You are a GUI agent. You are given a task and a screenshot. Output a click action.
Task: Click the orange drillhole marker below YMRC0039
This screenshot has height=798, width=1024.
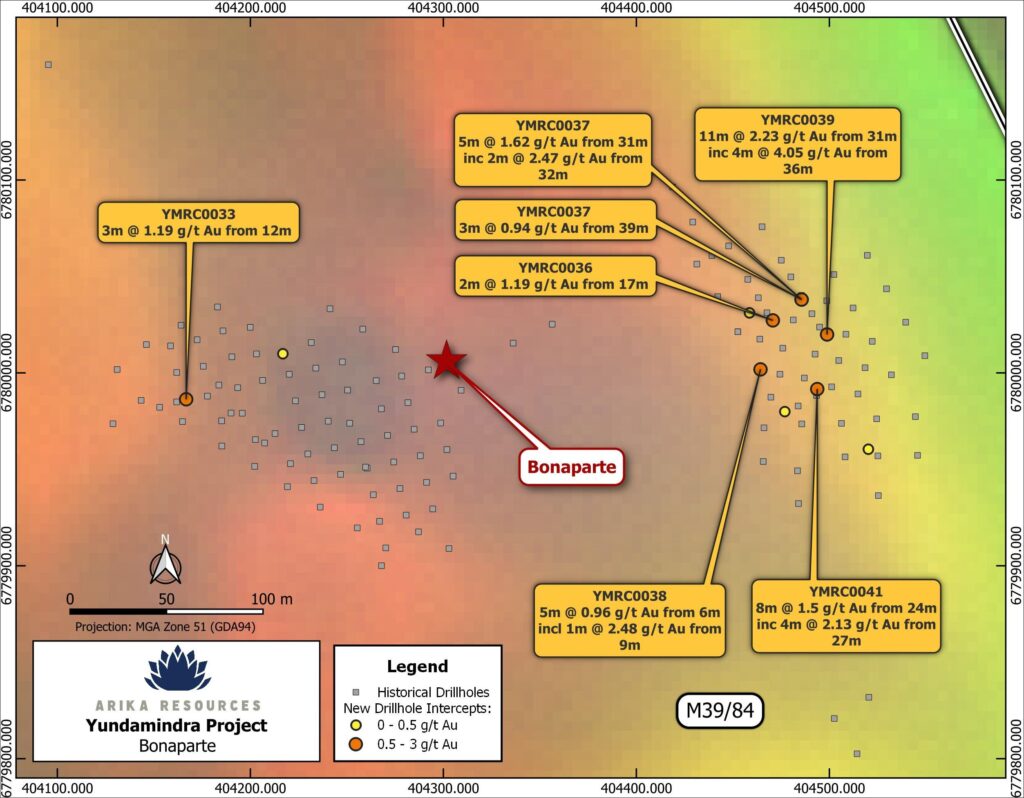tap(827, 334)
